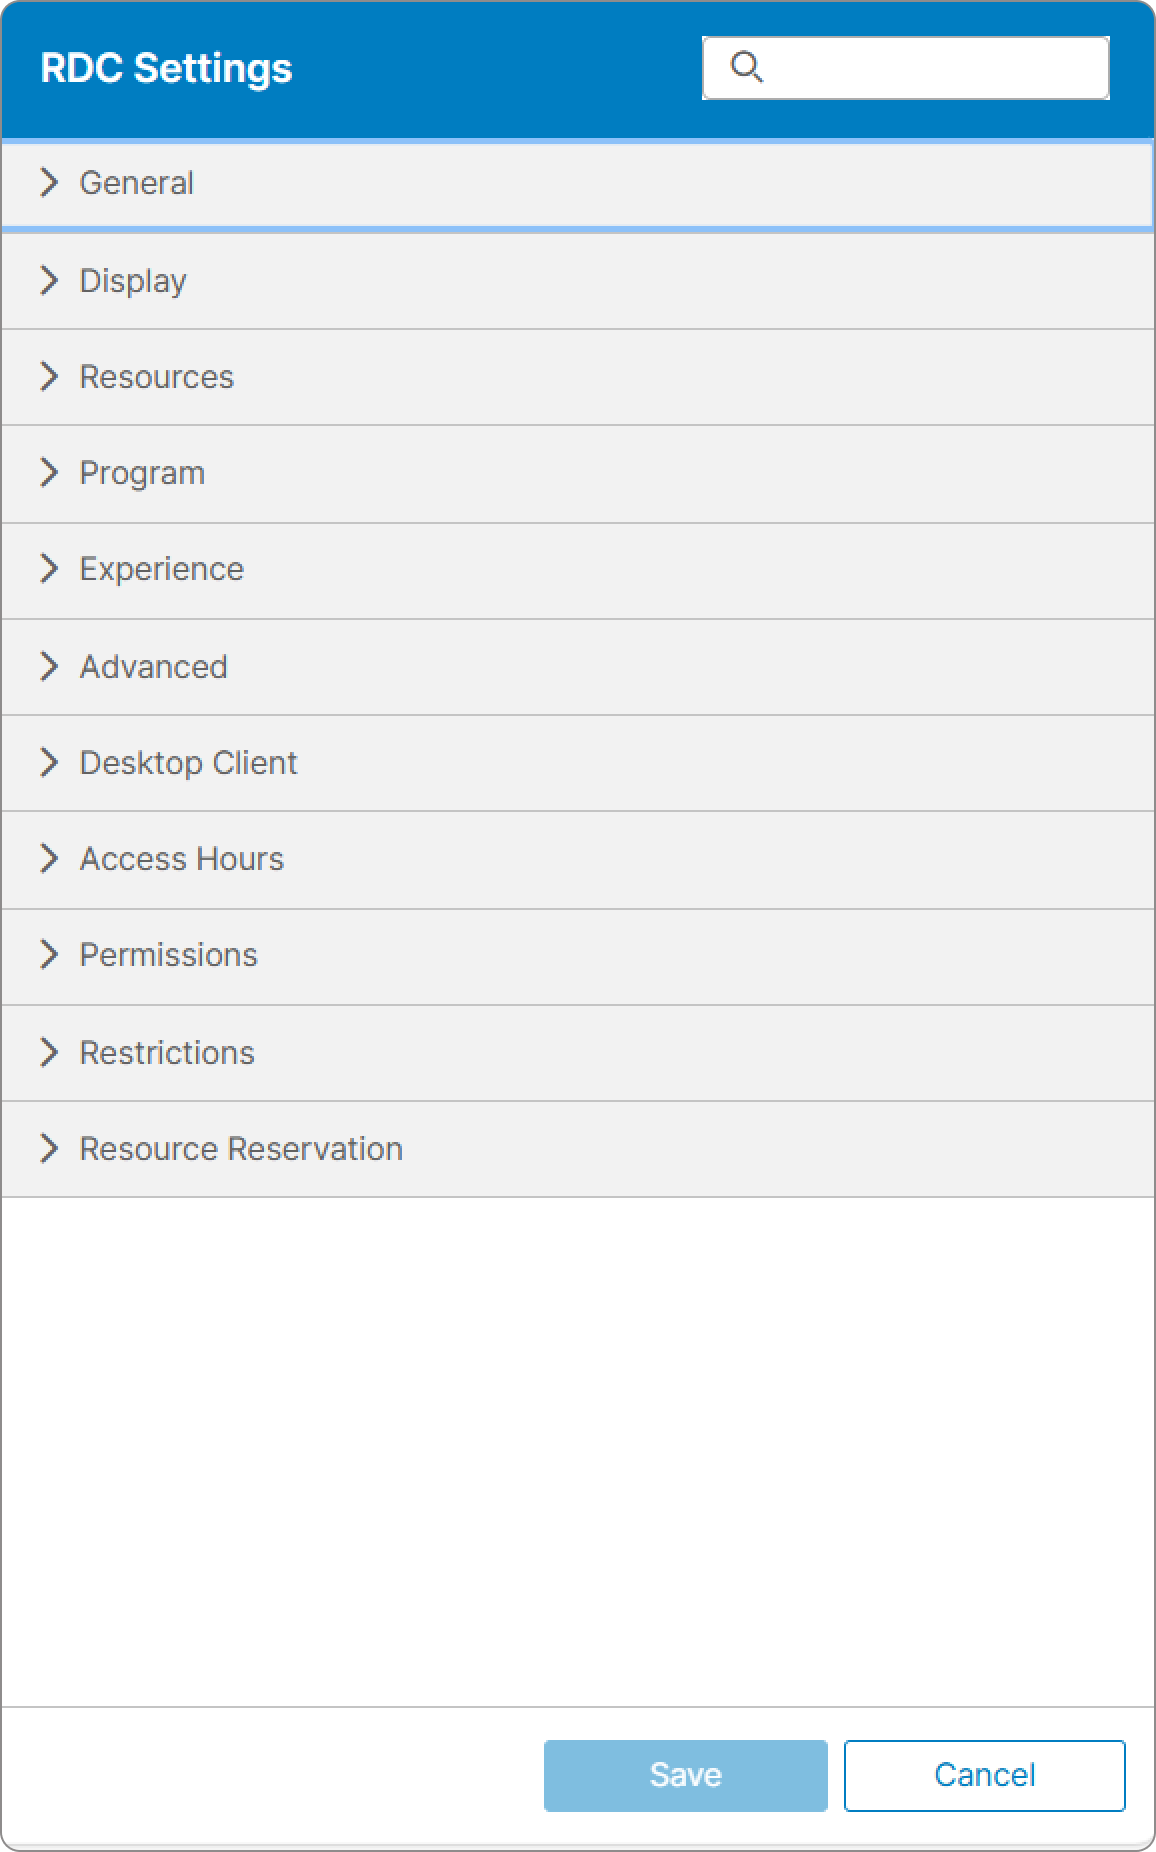The height and width of the screenshot is (1852, 1156).
Task: Open the Permissions section
Action: (168, 955)
